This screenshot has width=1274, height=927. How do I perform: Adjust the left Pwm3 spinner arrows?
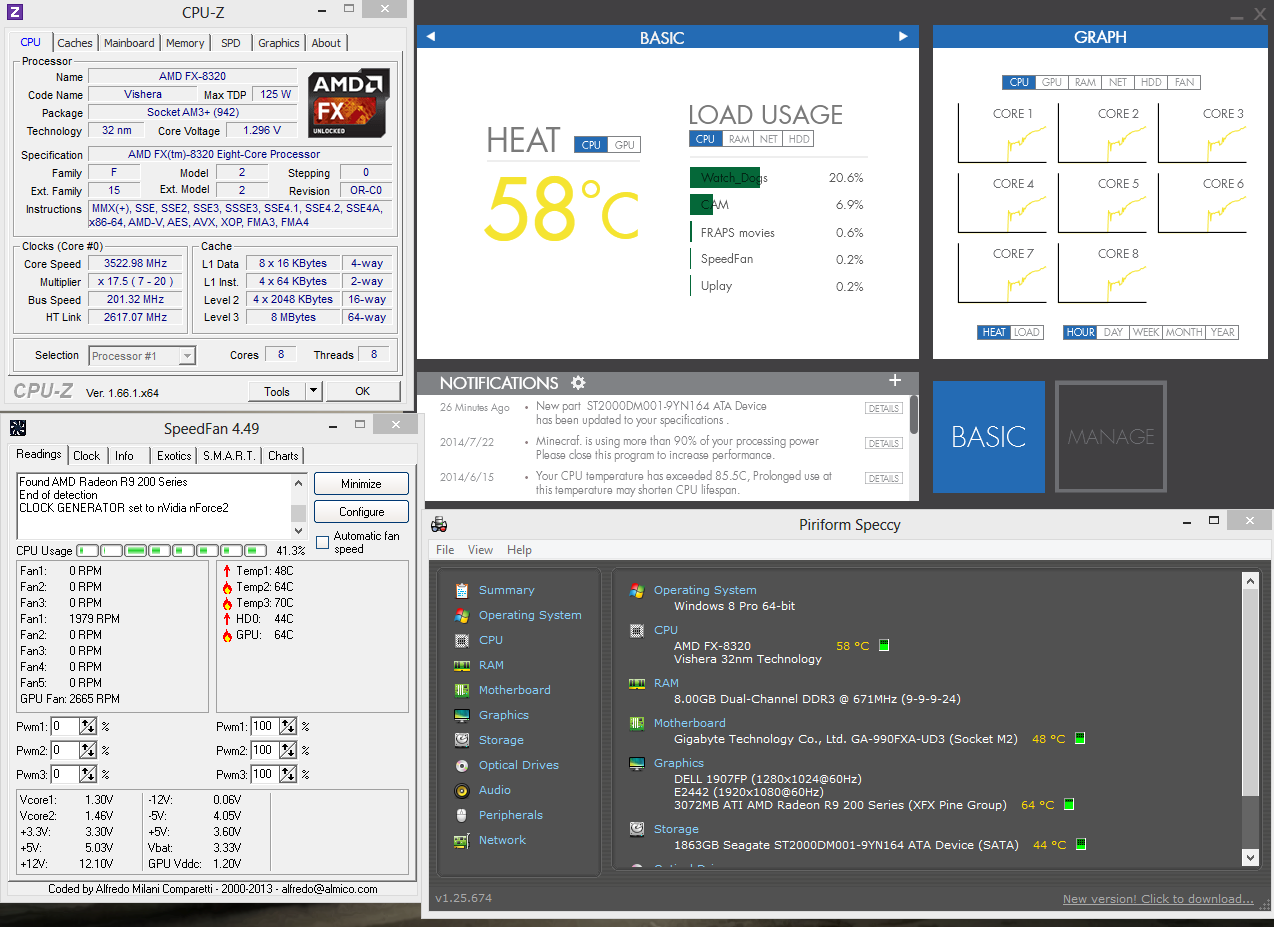(x=88, y=774)
